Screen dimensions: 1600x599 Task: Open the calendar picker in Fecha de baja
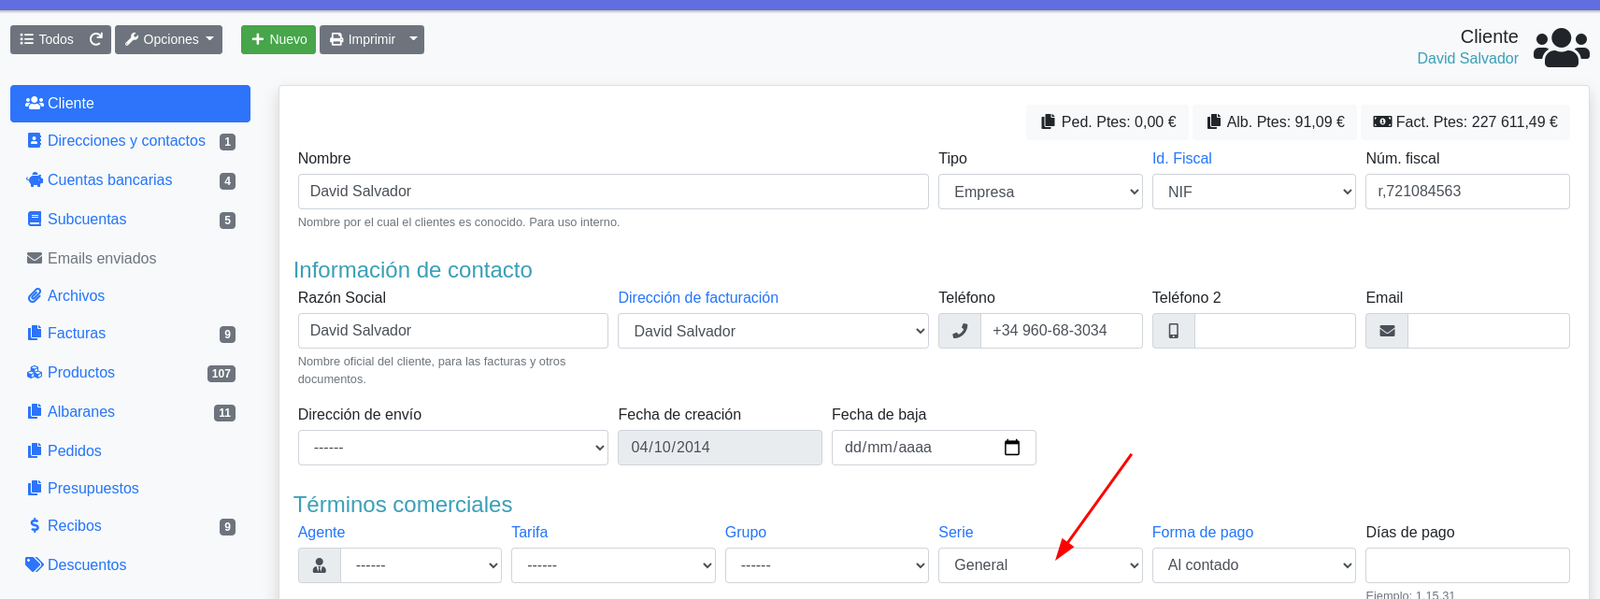[x=1012, y=447]
